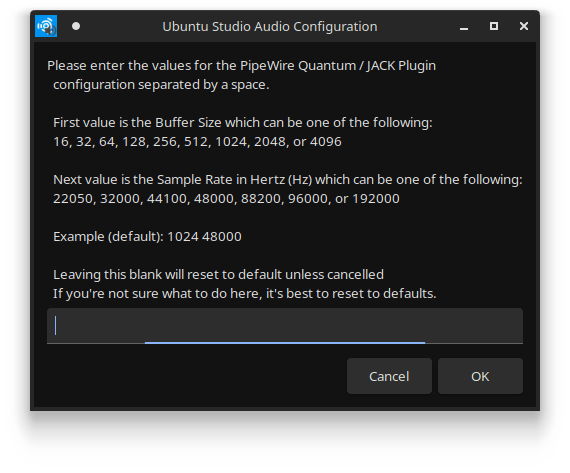Minimize the Audio Configuration window

coord(464,27)
